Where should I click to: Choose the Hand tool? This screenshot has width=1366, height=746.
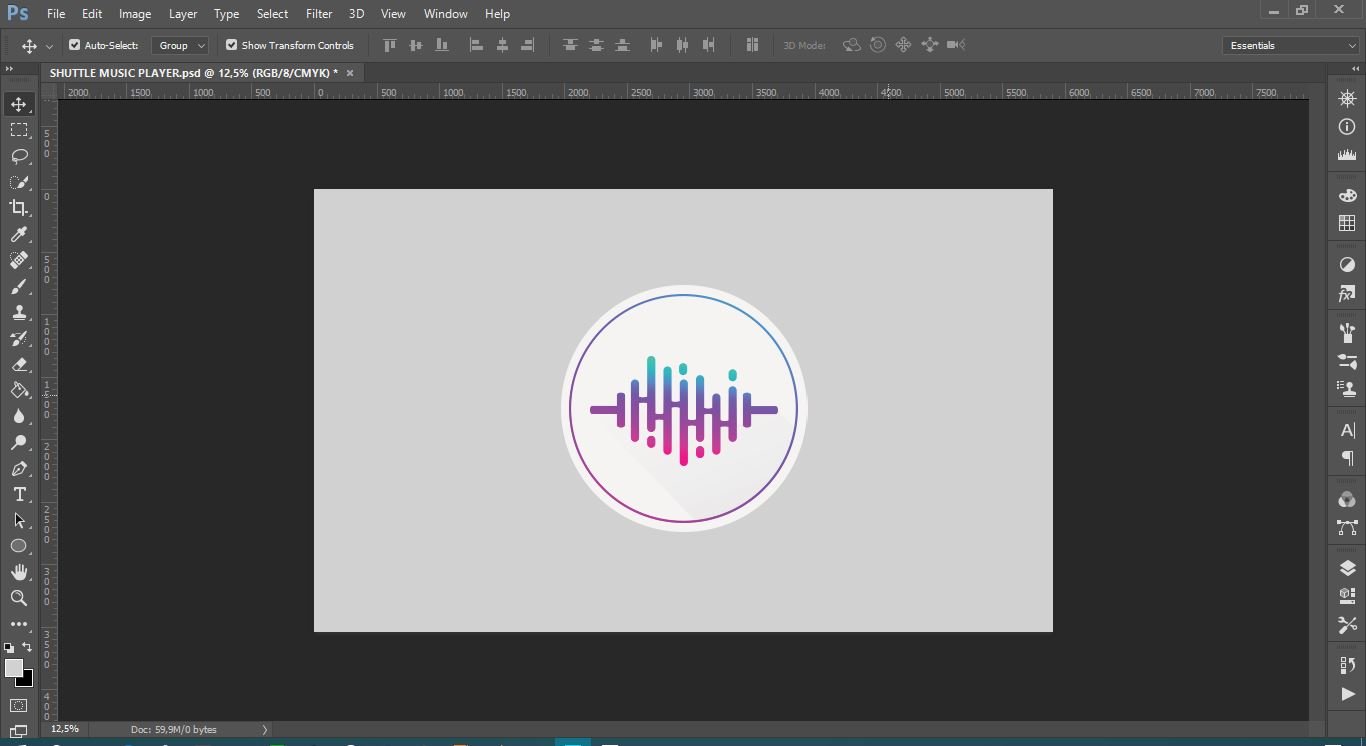click(19, 572)
